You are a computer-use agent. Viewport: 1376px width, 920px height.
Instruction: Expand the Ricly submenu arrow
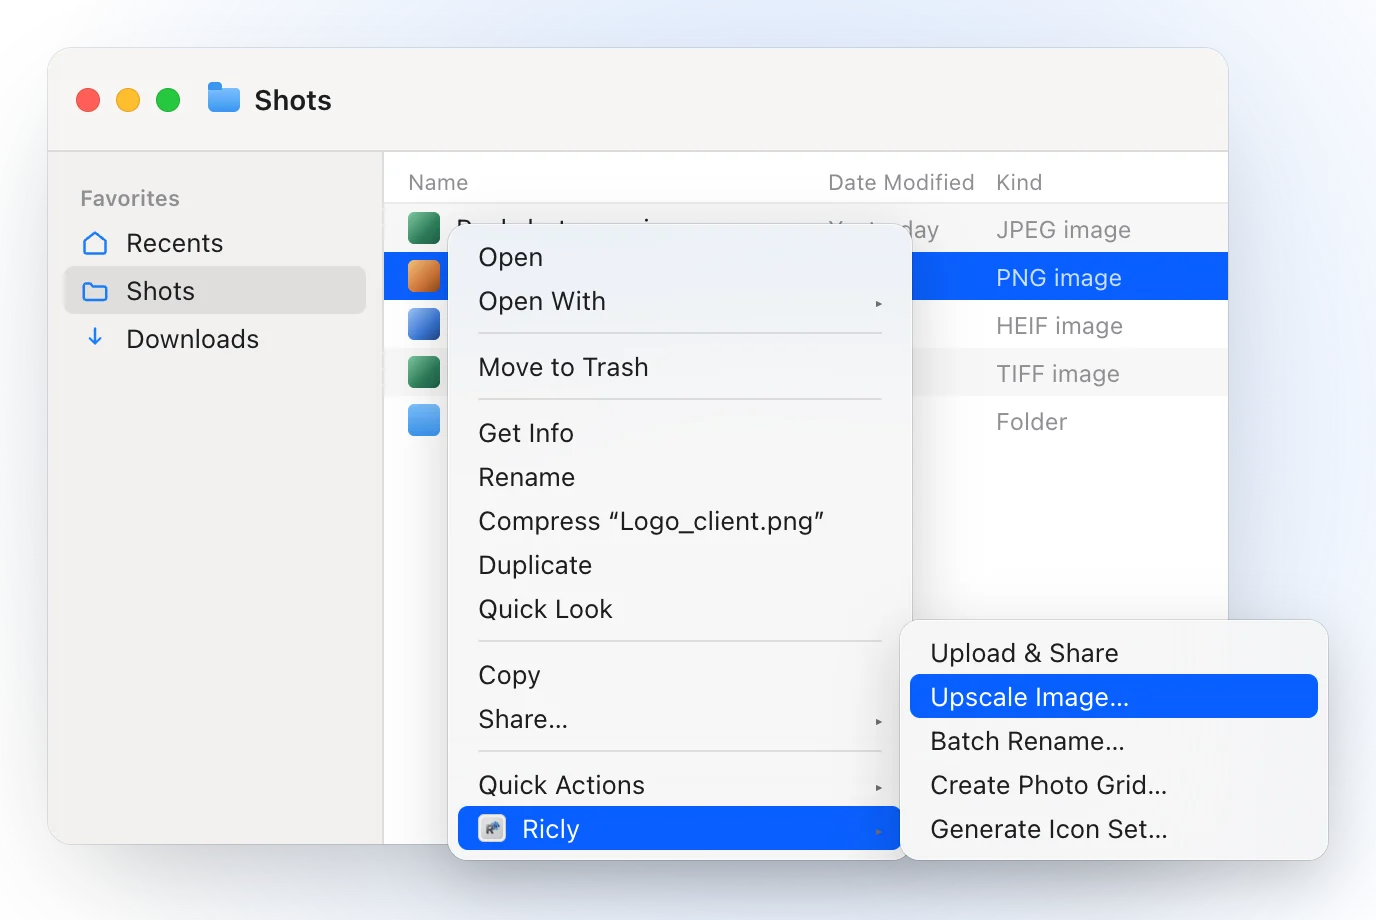[879, 831]
